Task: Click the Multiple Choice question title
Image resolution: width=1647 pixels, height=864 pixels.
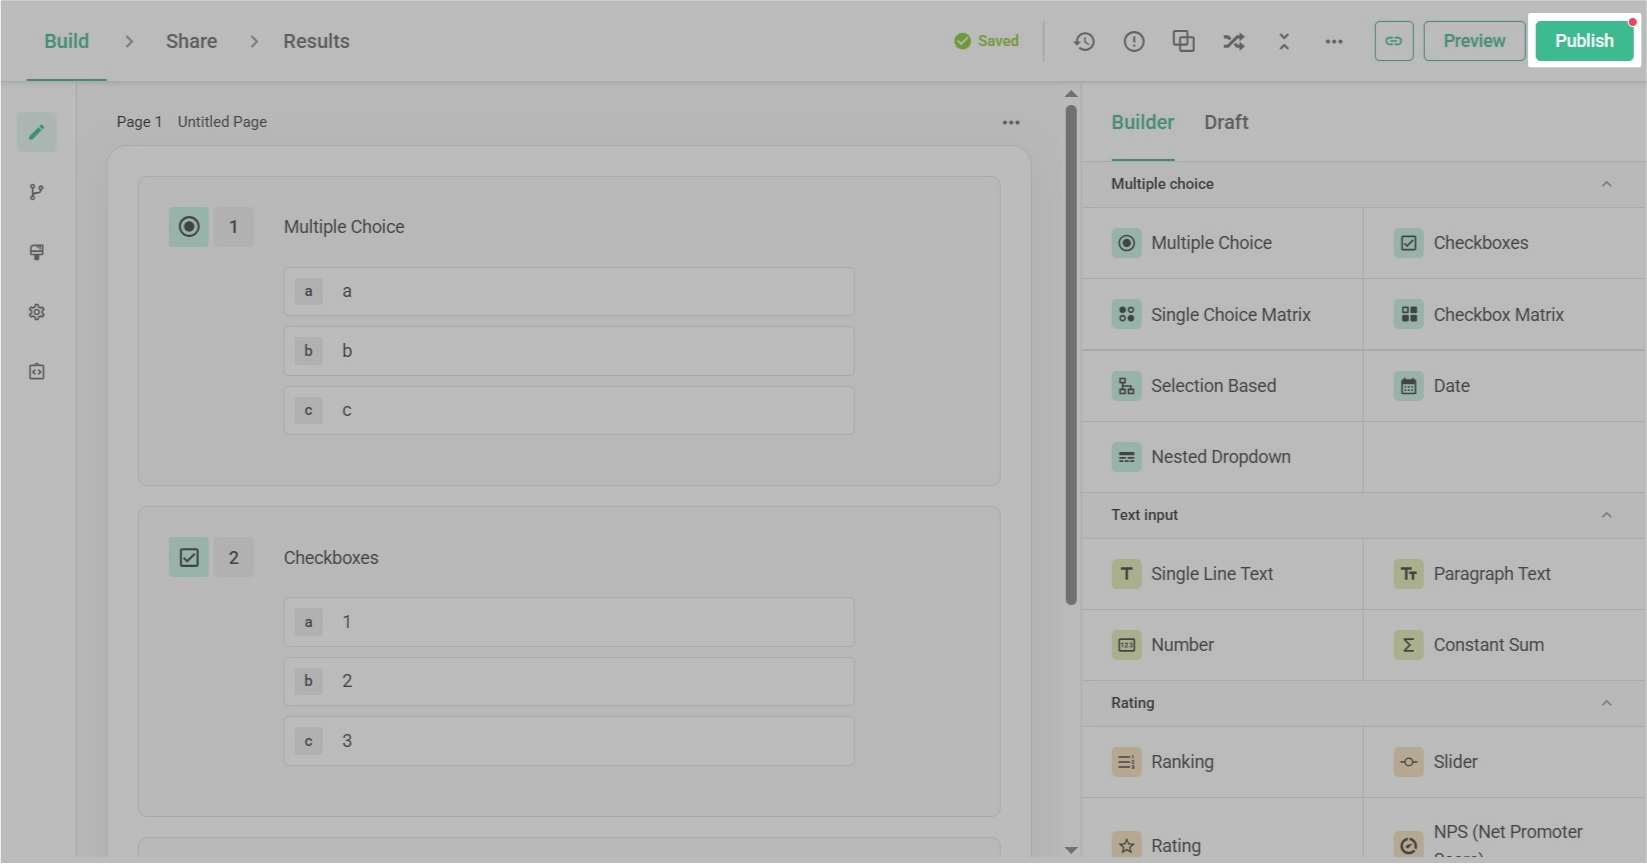Action: (x=344, y=227)
